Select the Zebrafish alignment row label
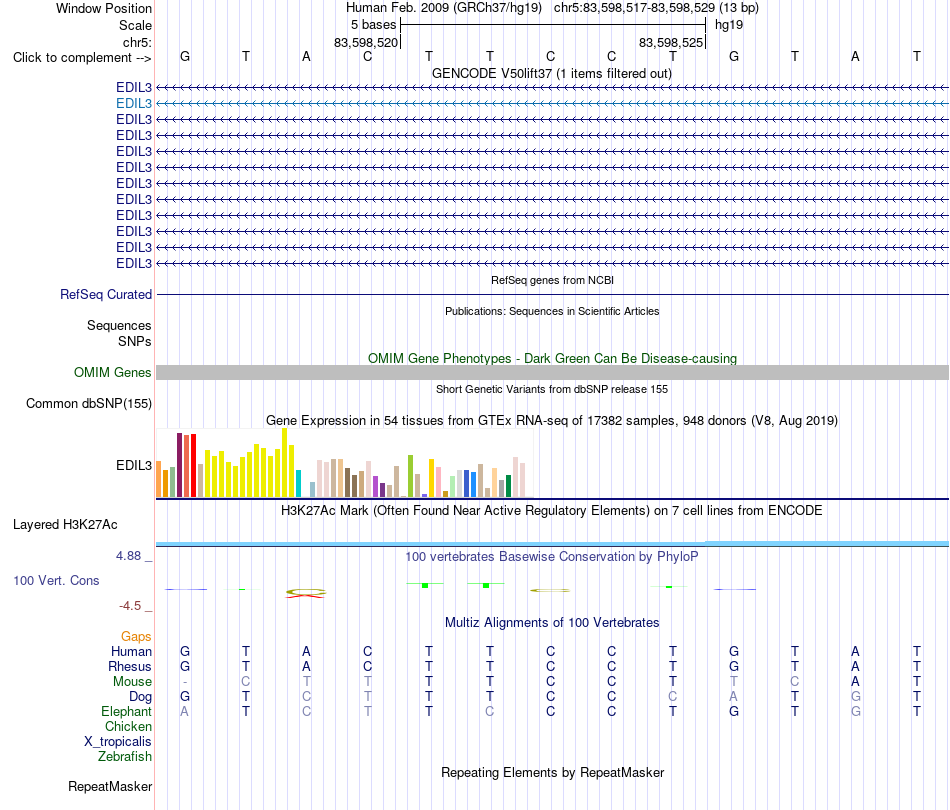Image resolution: width=950 pixels, height=810 pixels. 125,756
